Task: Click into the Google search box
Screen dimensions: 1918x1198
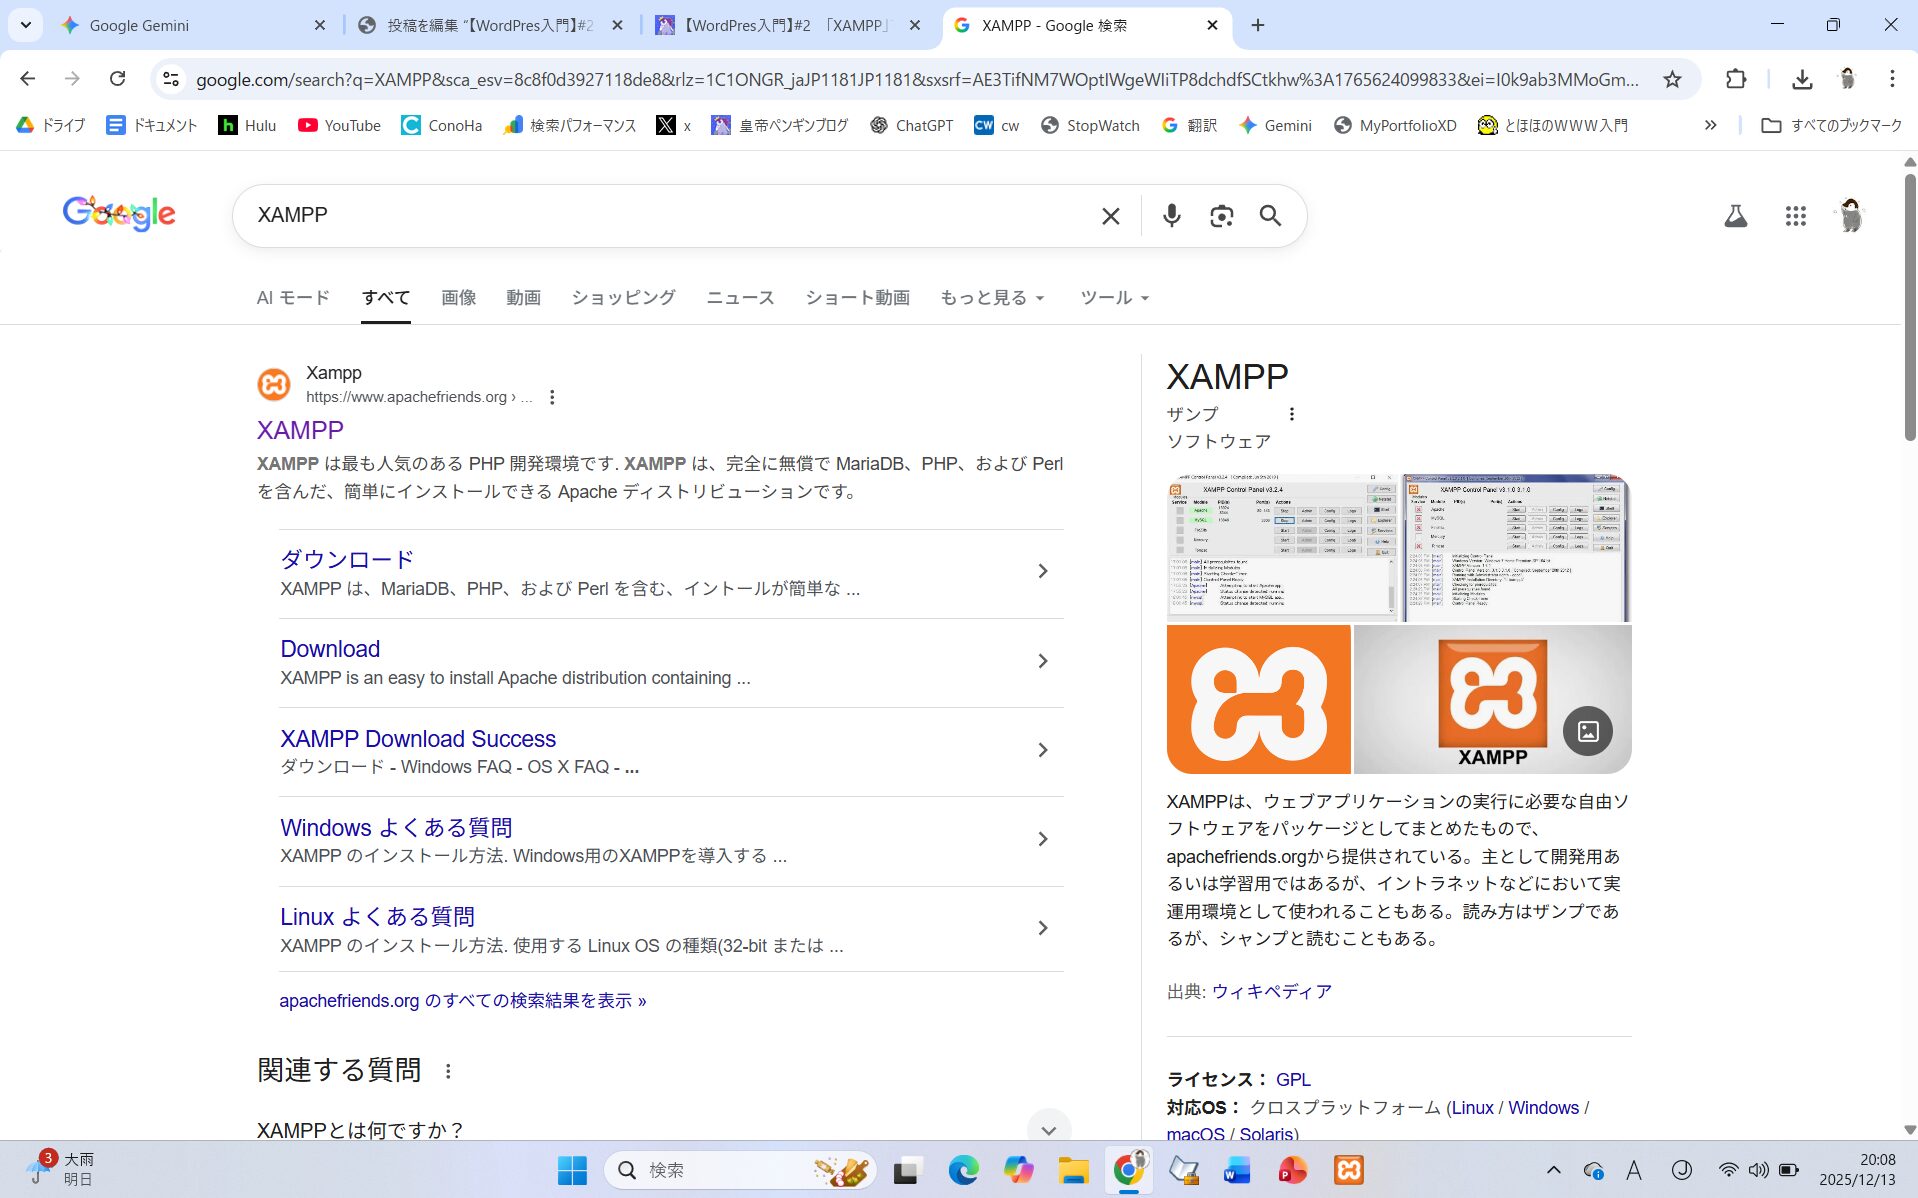Action: (x=670, y=215)
